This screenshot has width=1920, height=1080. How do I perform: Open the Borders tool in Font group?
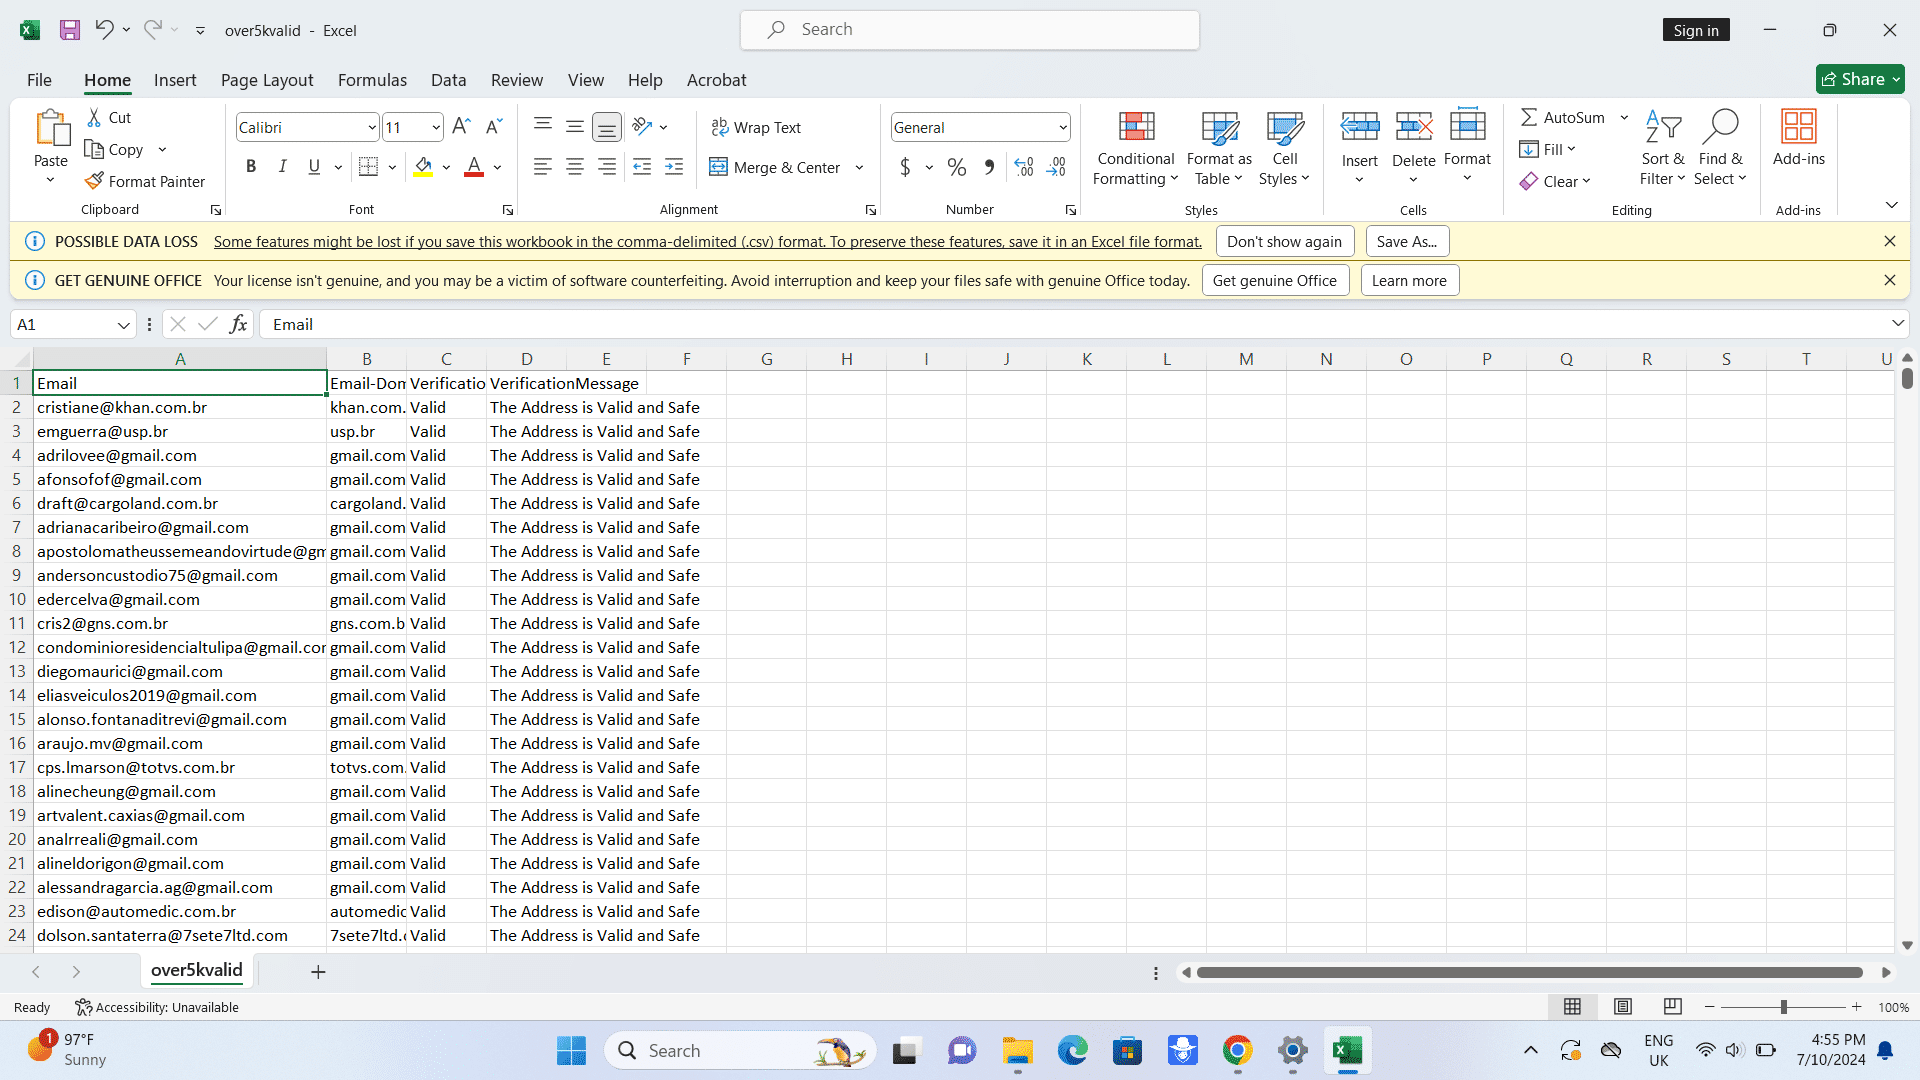(368, 167)
